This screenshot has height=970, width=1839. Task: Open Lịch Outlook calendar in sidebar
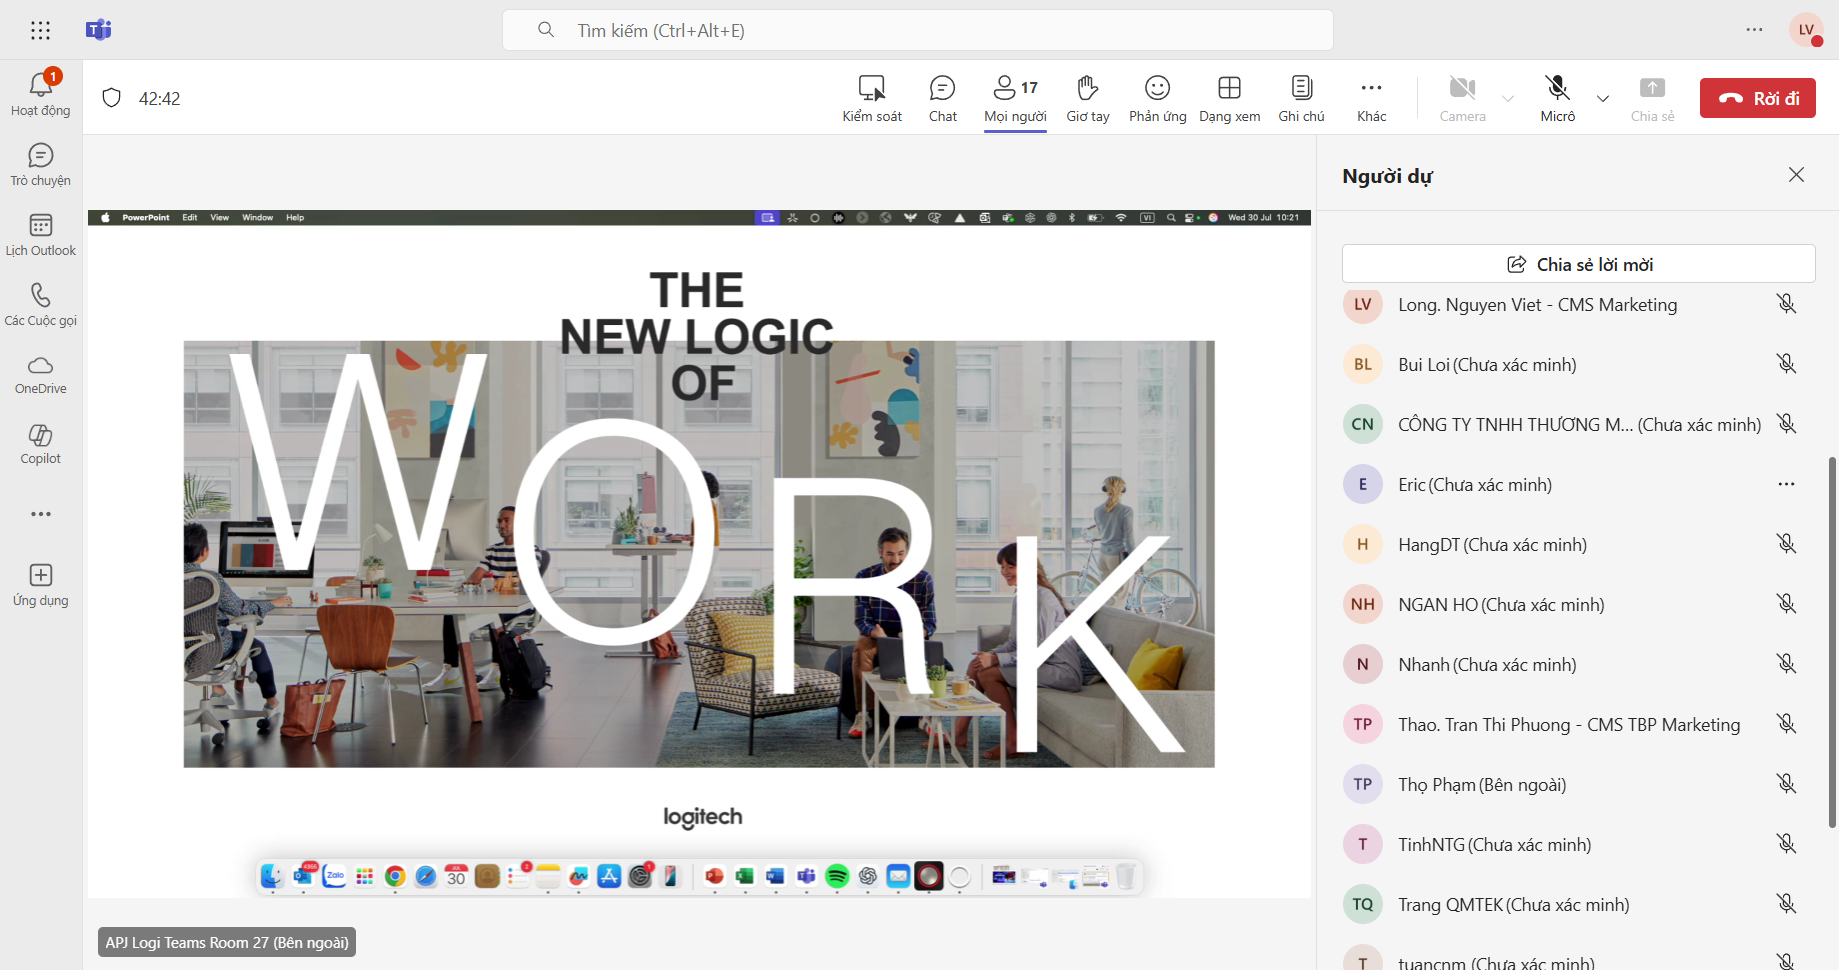click(41, 235)
